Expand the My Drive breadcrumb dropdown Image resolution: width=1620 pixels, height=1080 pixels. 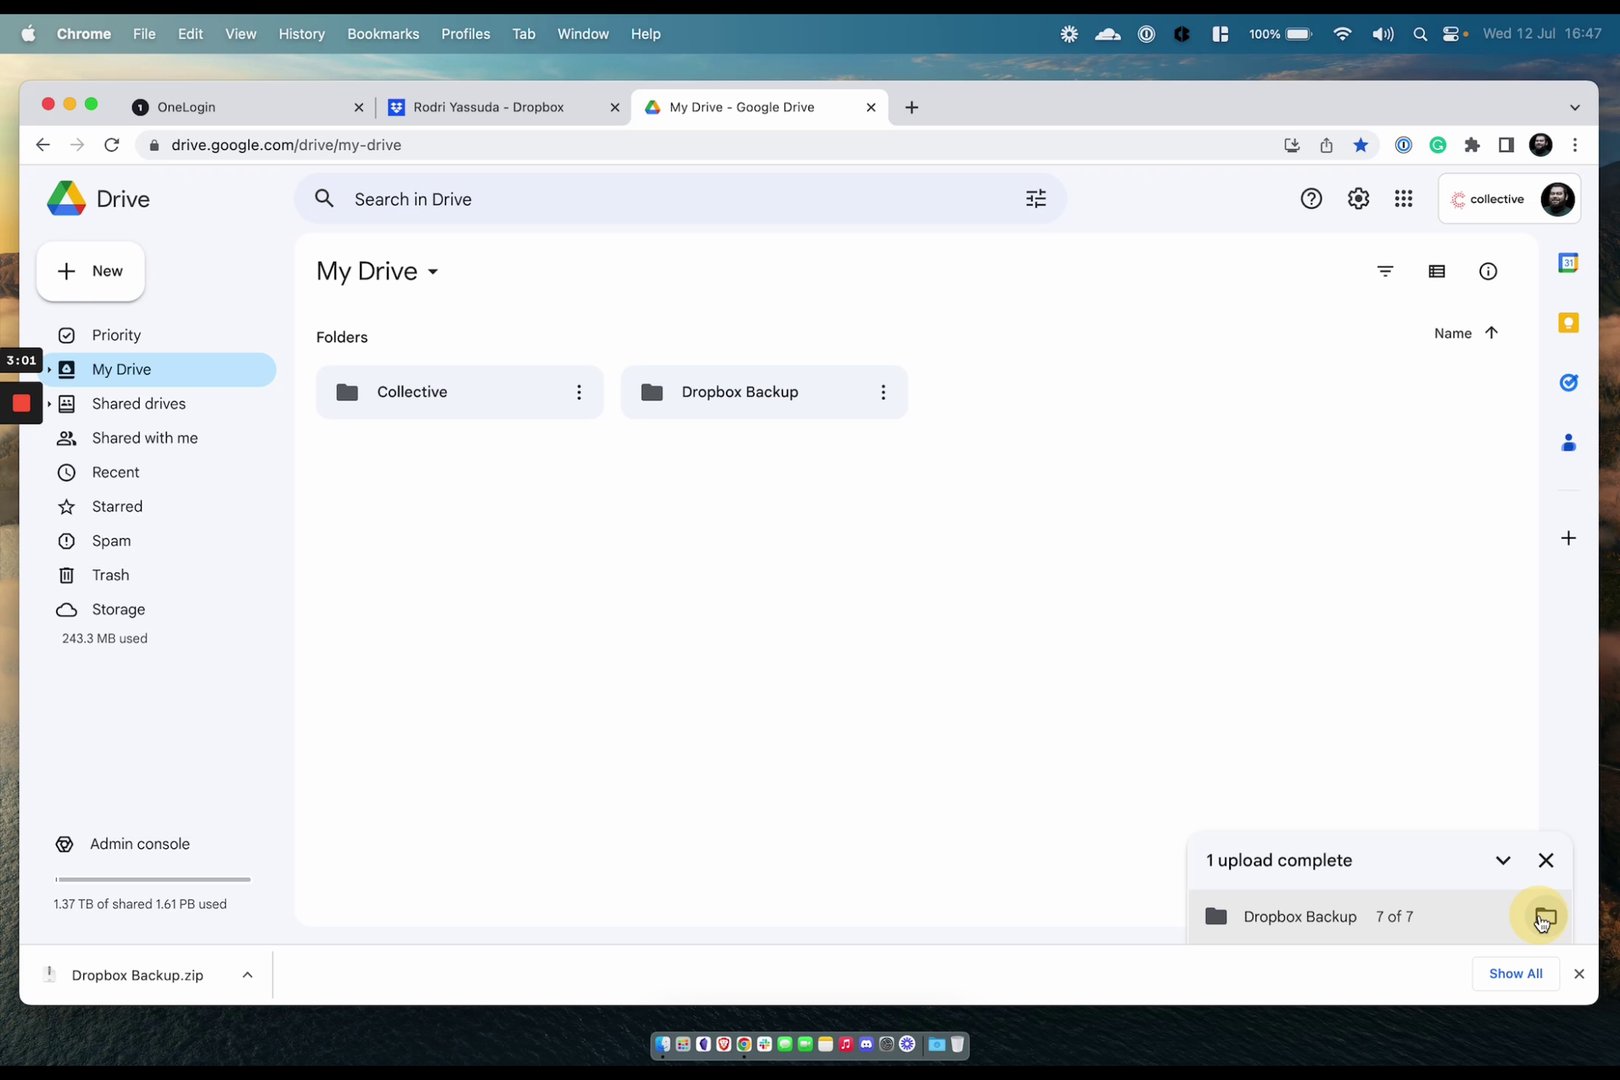click(x=434, y=271)
